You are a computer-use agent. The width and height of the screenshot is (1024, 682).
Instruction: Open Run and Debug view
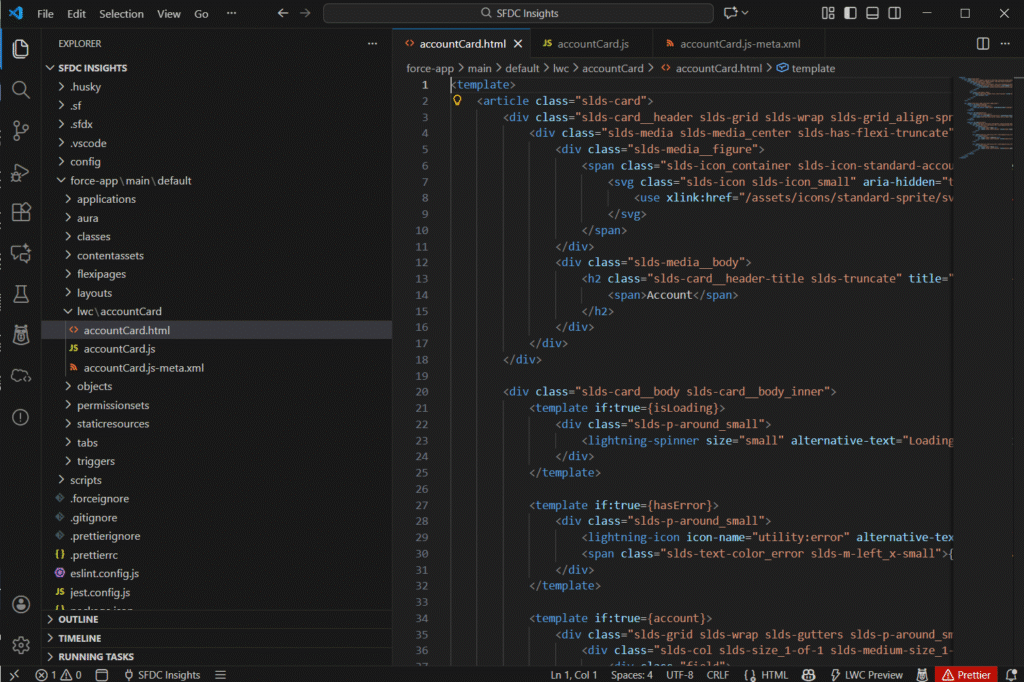tap(20, 172)
